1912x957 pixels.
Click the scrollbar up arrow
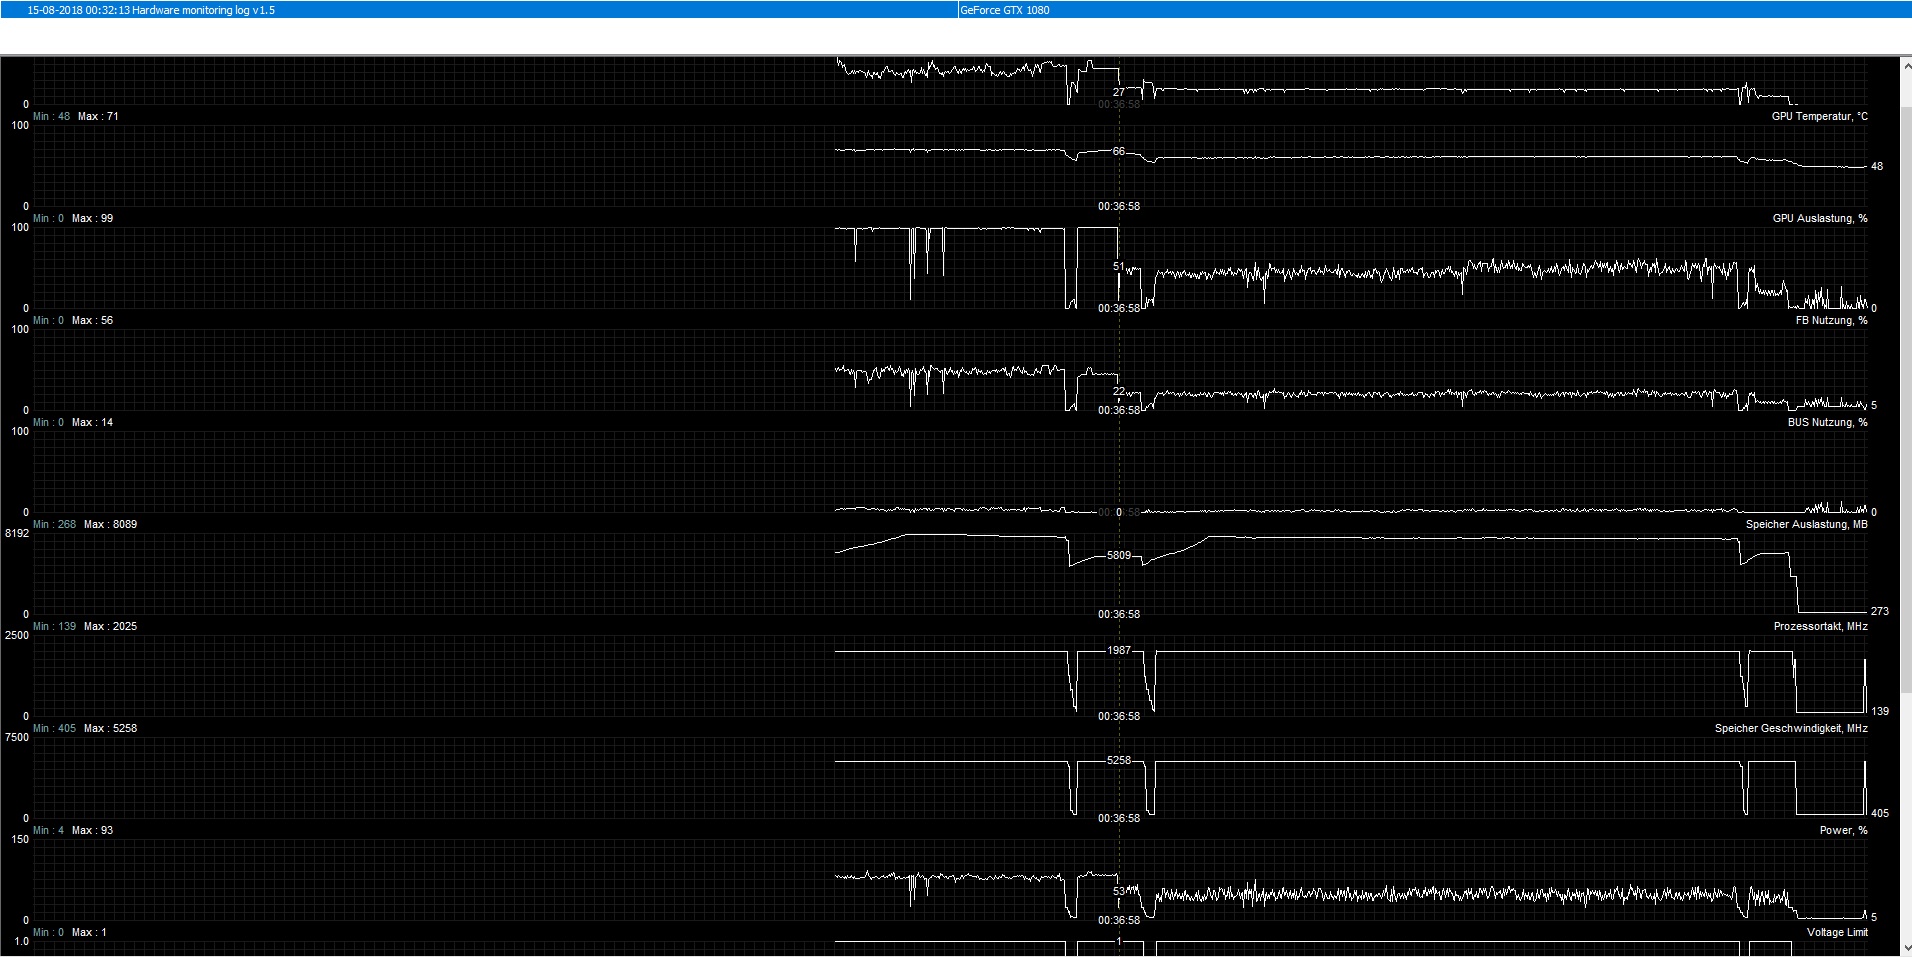coord(1905,65)
